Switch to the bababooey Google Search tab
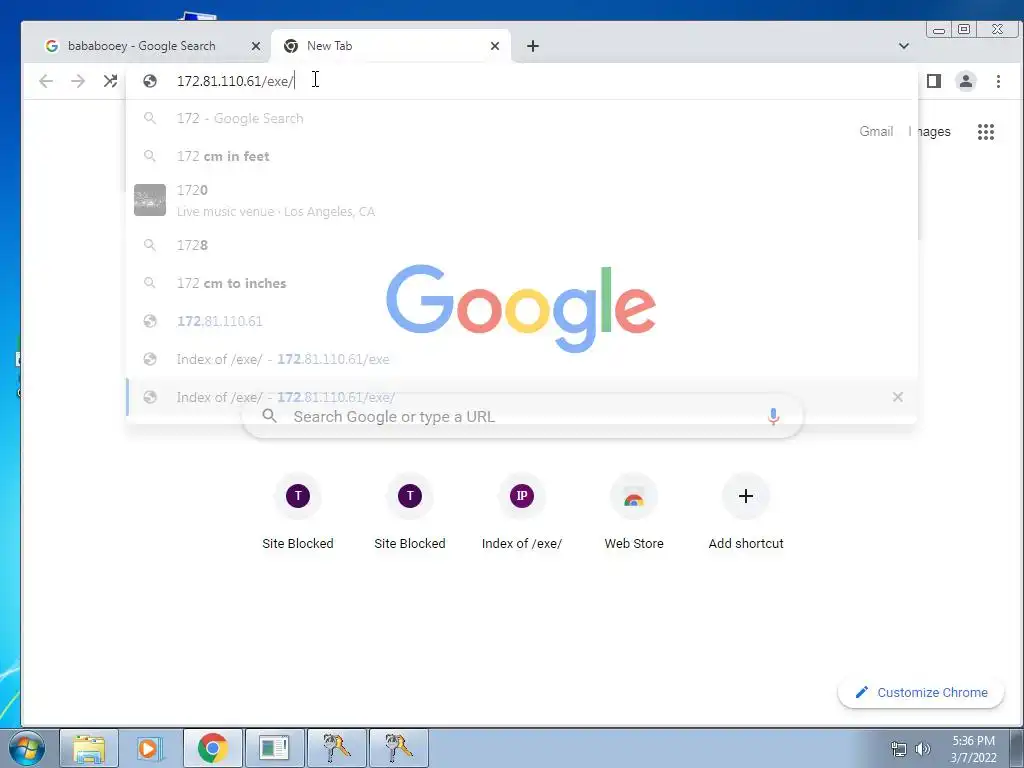Screen dimensions: 1024x768 (x=150, y=46)
